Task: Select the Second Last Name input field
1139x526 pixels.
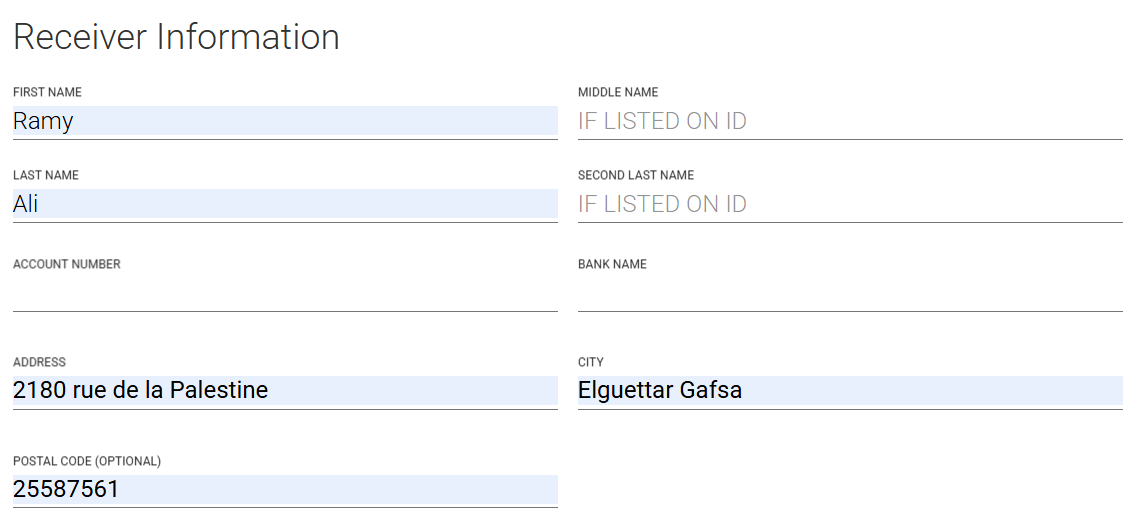Action: coord(850,204)
